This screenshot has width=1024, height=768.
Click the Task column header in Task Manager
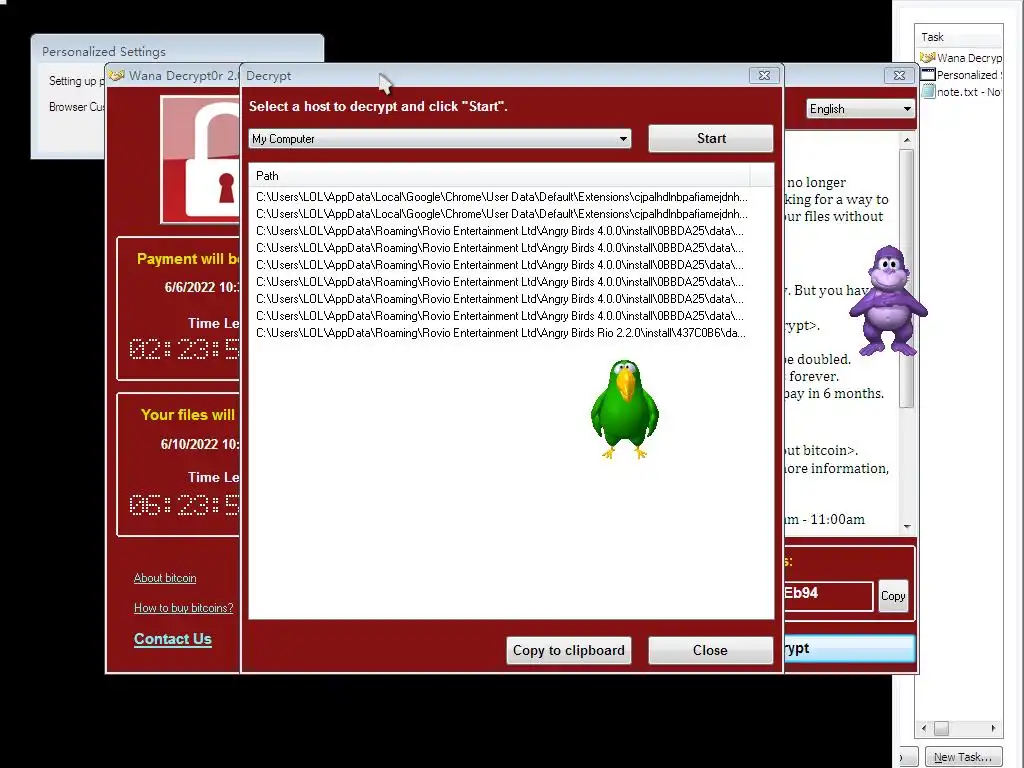(x=959, y=37)
